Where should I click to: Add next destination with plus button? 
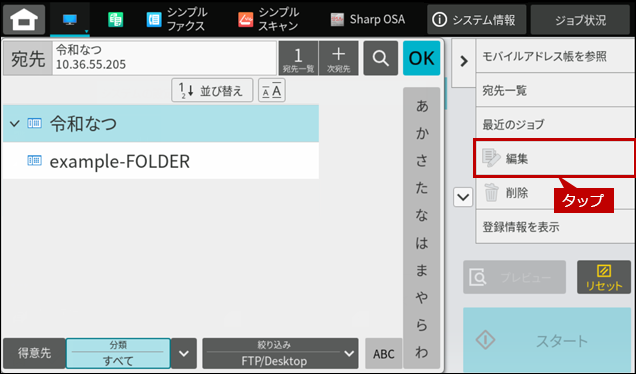[339, 58]
